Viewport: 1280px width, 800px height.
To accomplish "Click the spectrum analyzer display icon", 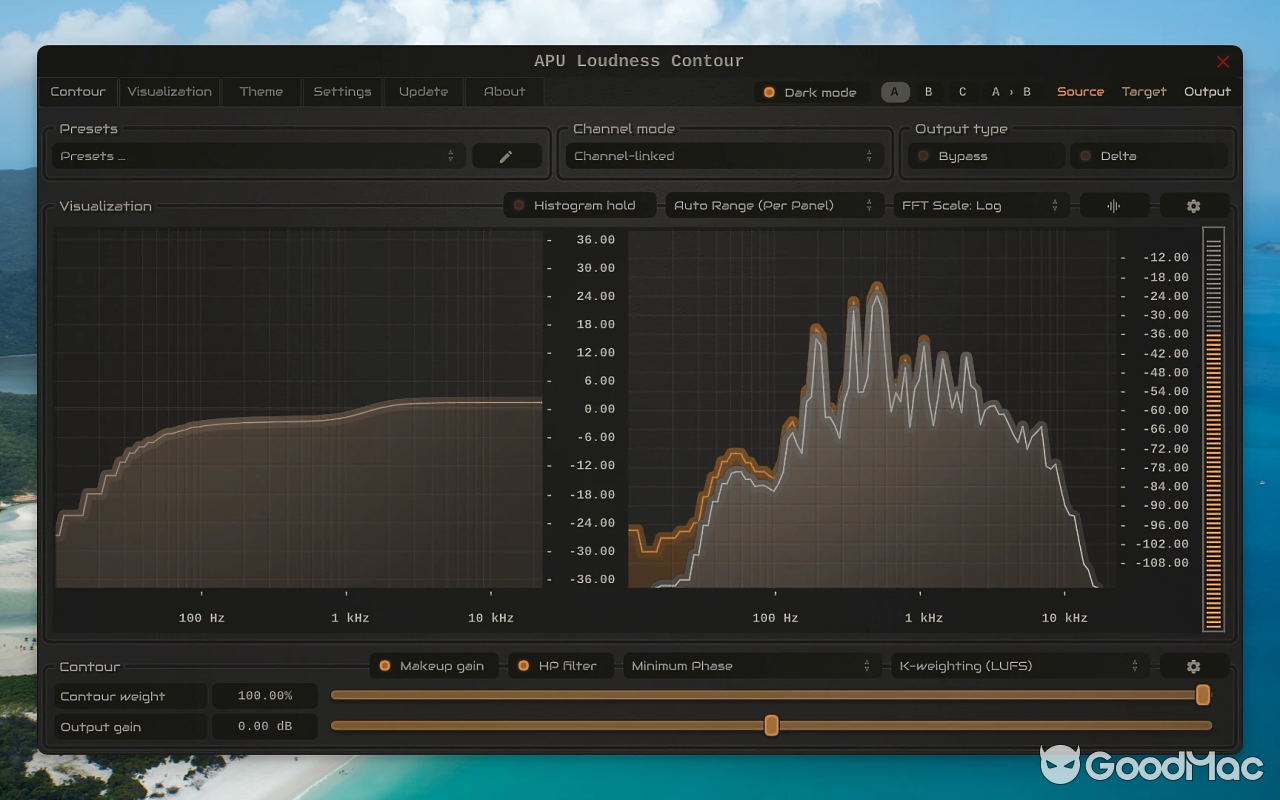I will (x=1114, y=205).
